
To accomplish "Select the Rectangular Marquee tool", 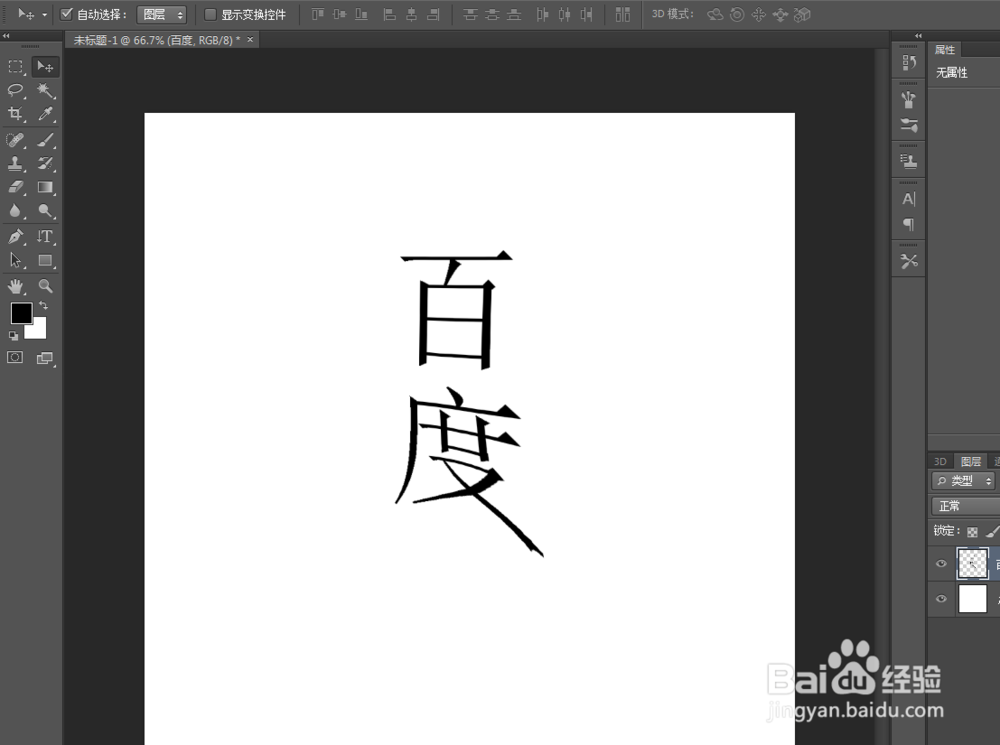I will pyautogui.click(x=15, y=66).
